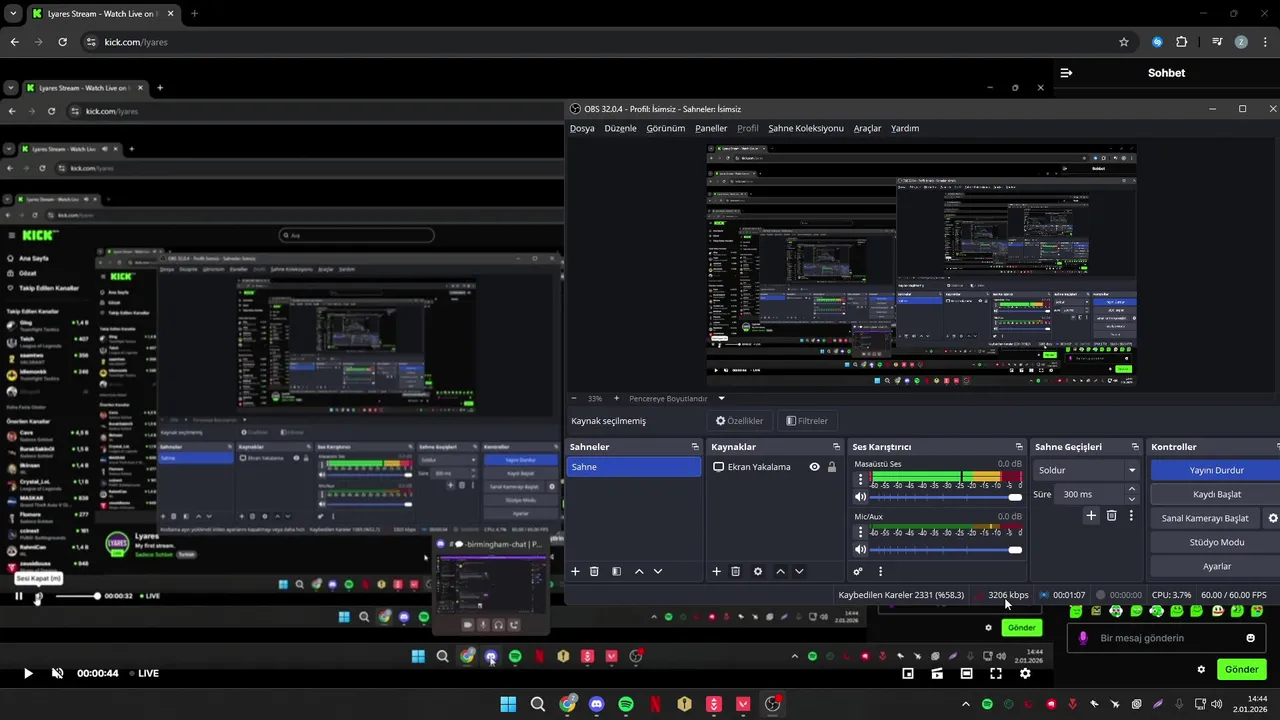1280x720 pixels.
Task: Open Masaüstü Ses three-dot options
Action: coord(860,480)
